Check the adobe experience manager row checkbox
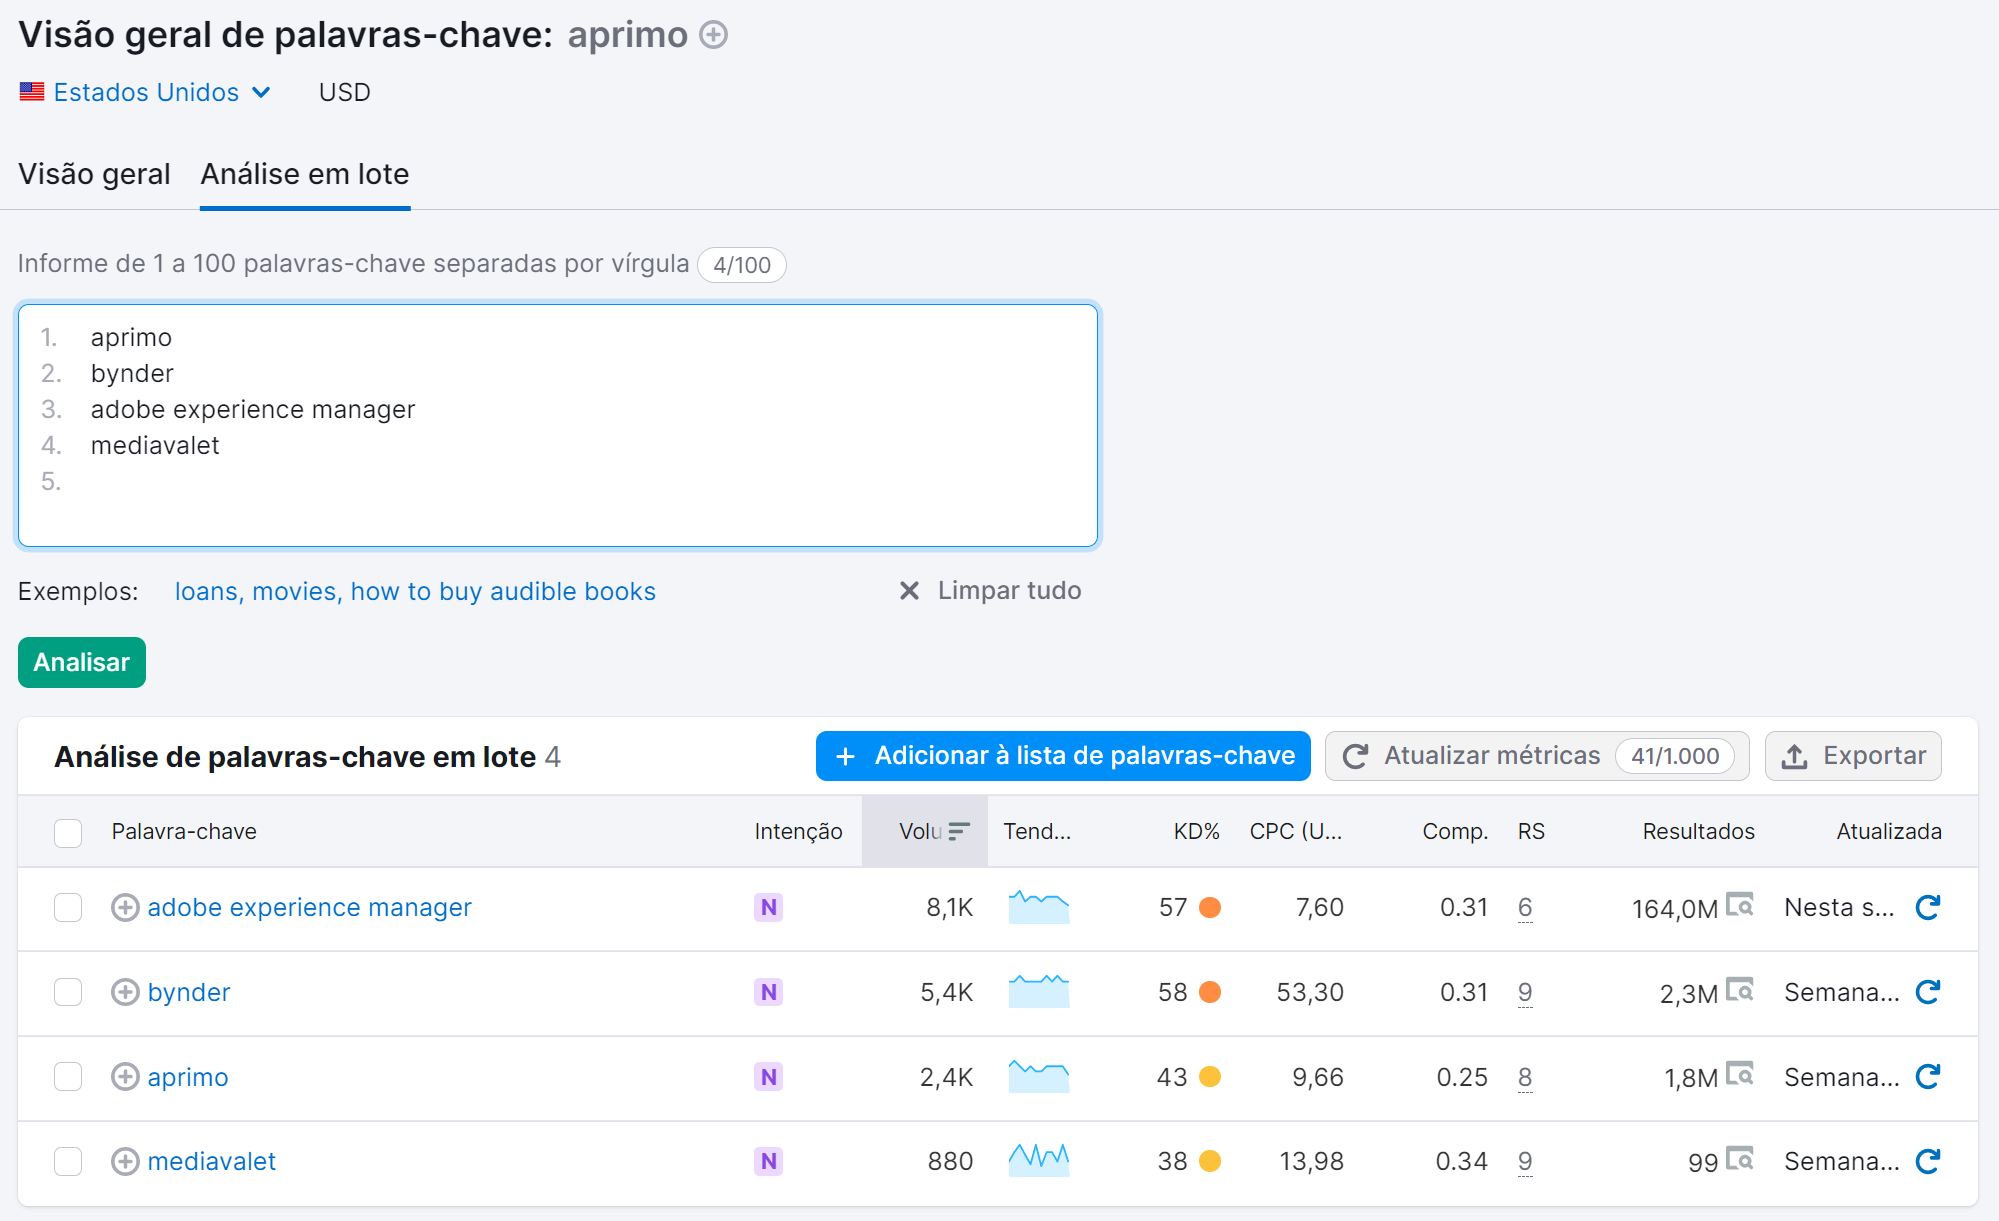1999x1221 pixels. (x=68, y=908)
